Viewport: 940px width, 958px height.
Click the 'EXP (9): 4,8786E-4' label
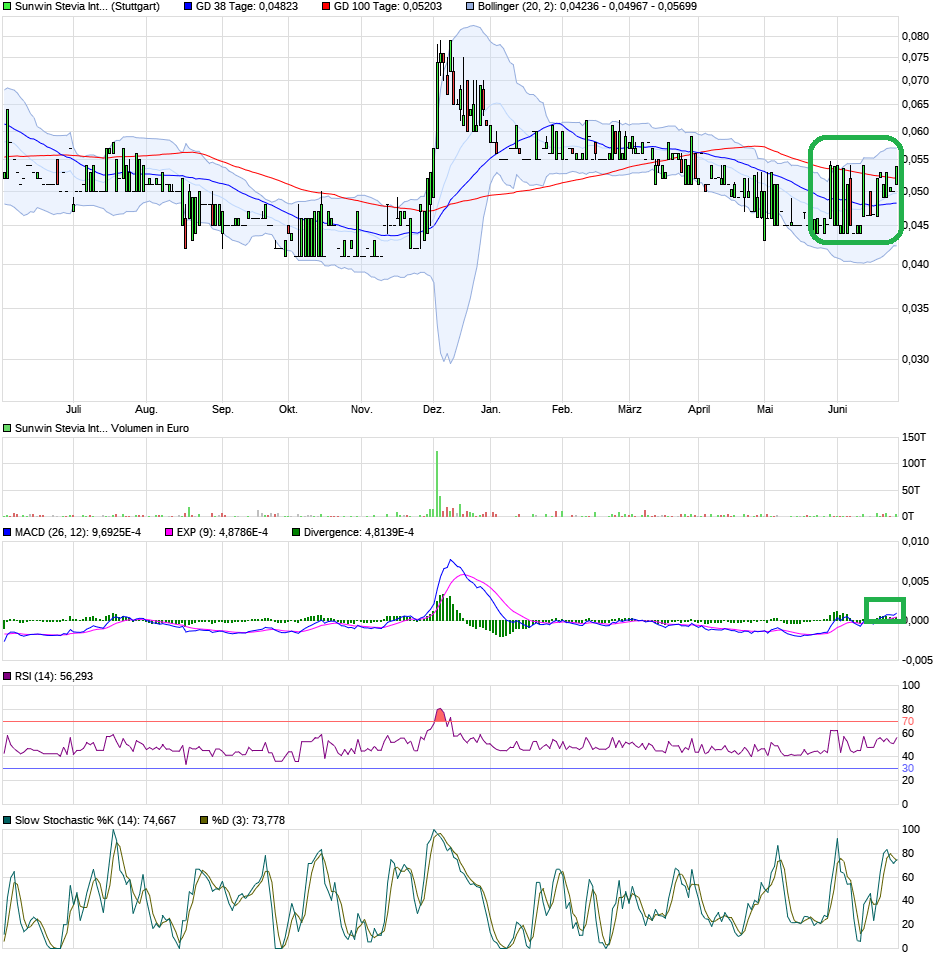222,533
